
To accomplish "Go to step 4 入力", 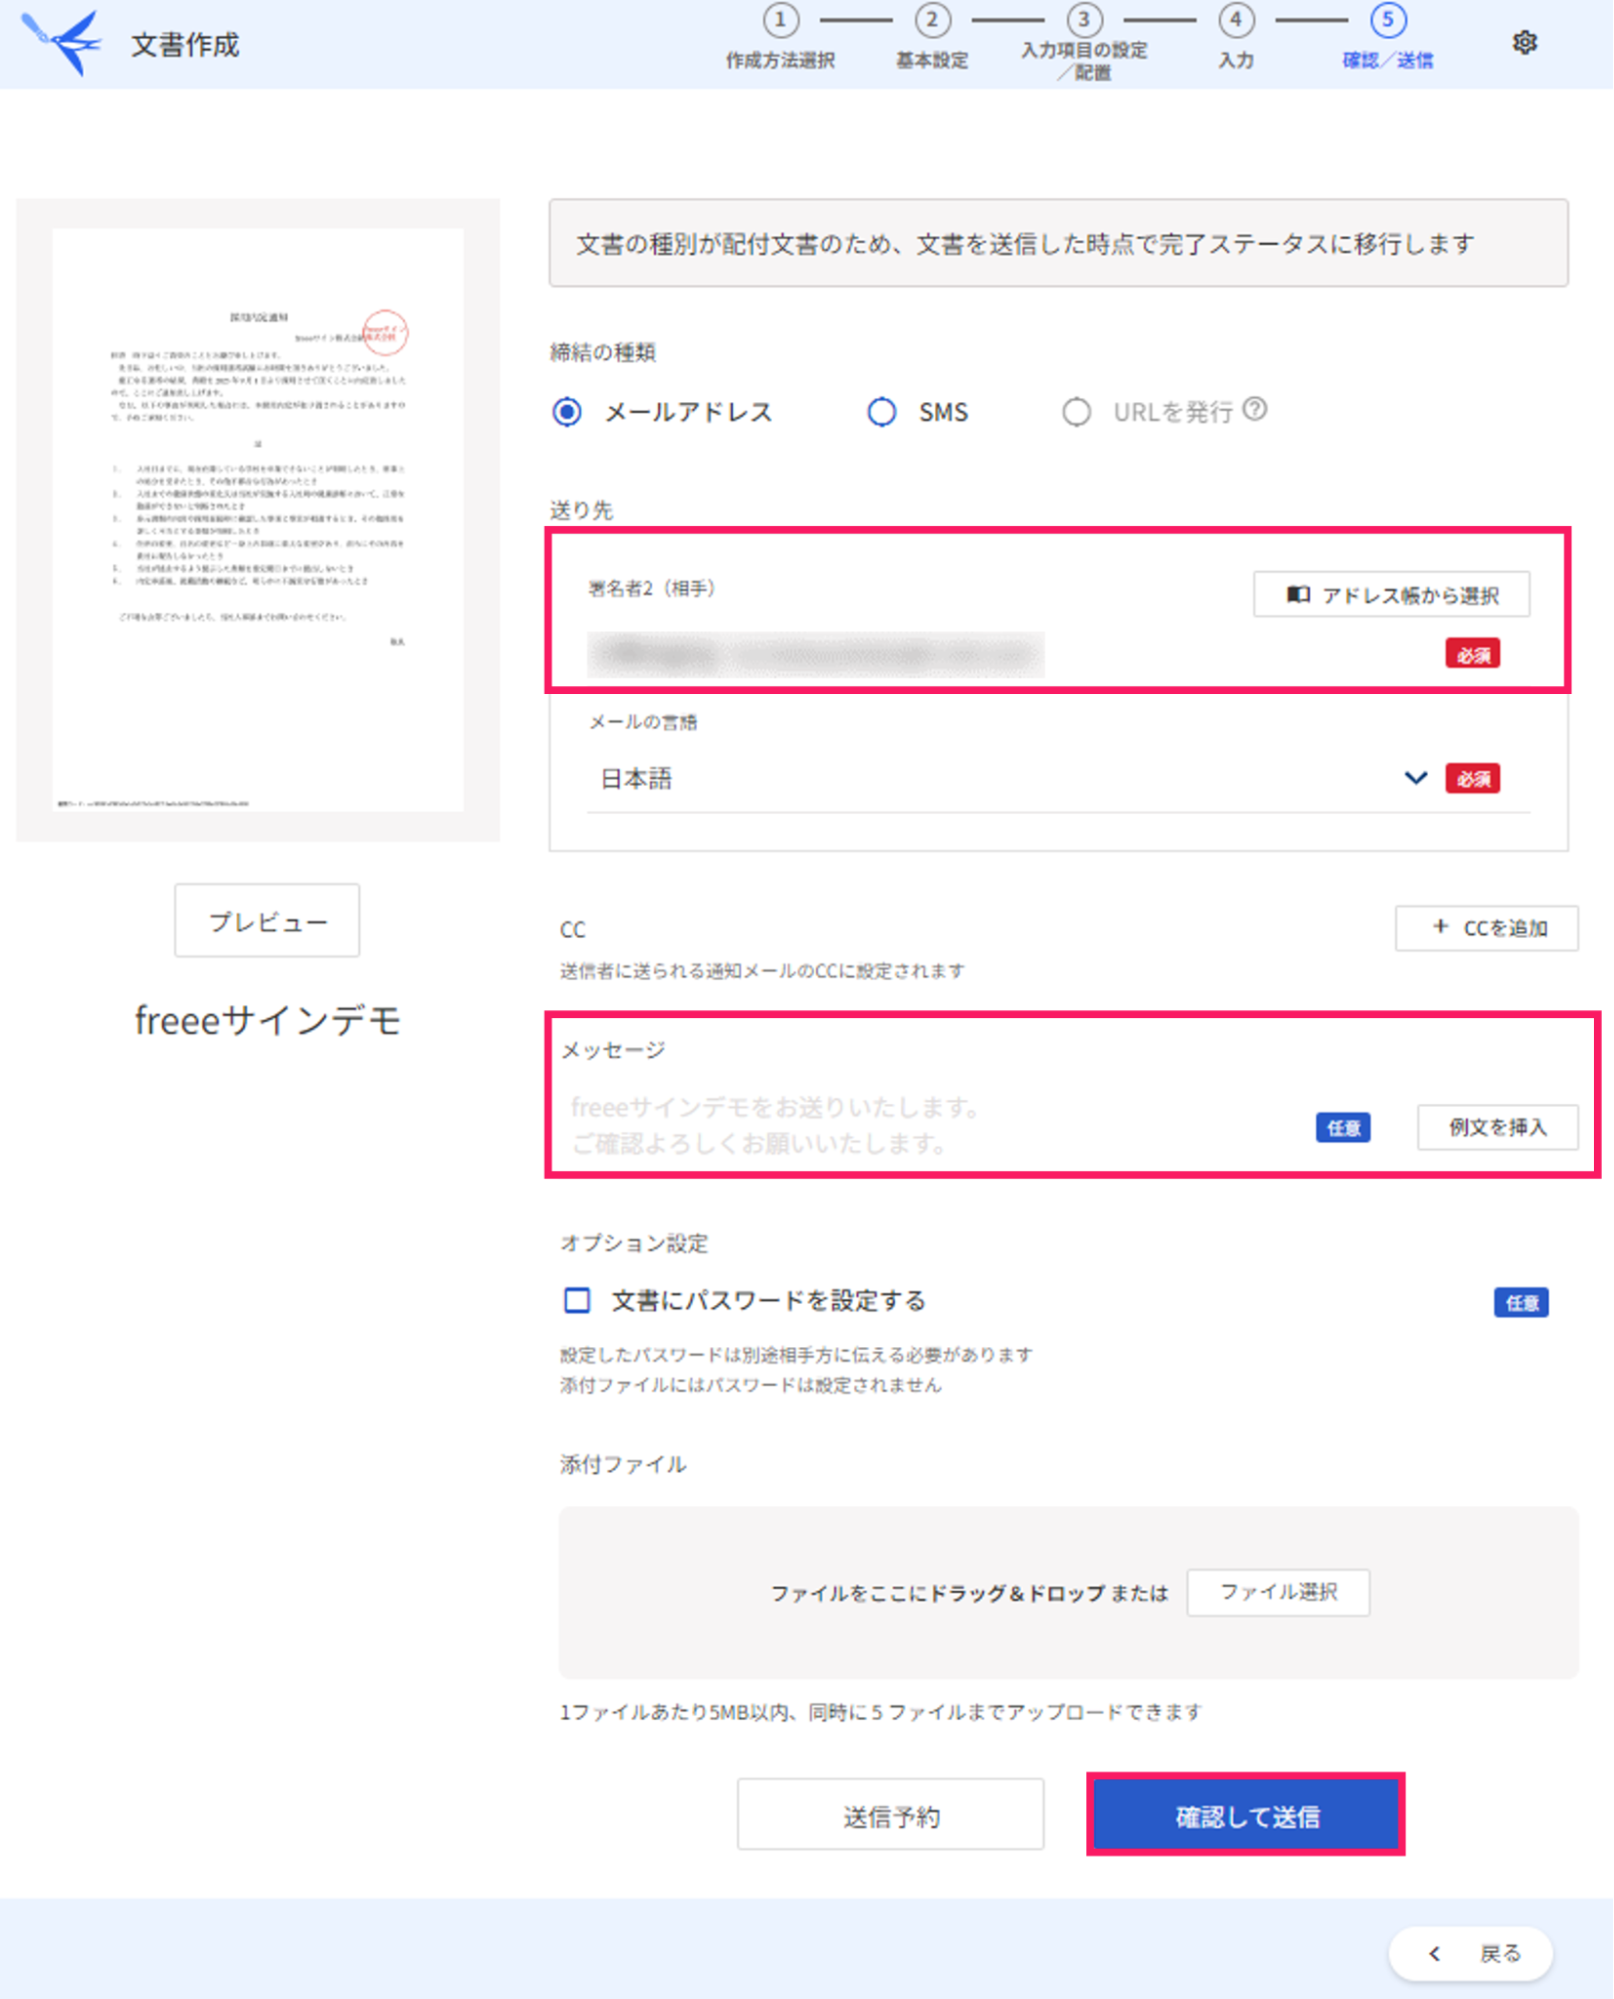I will 1236,38.
